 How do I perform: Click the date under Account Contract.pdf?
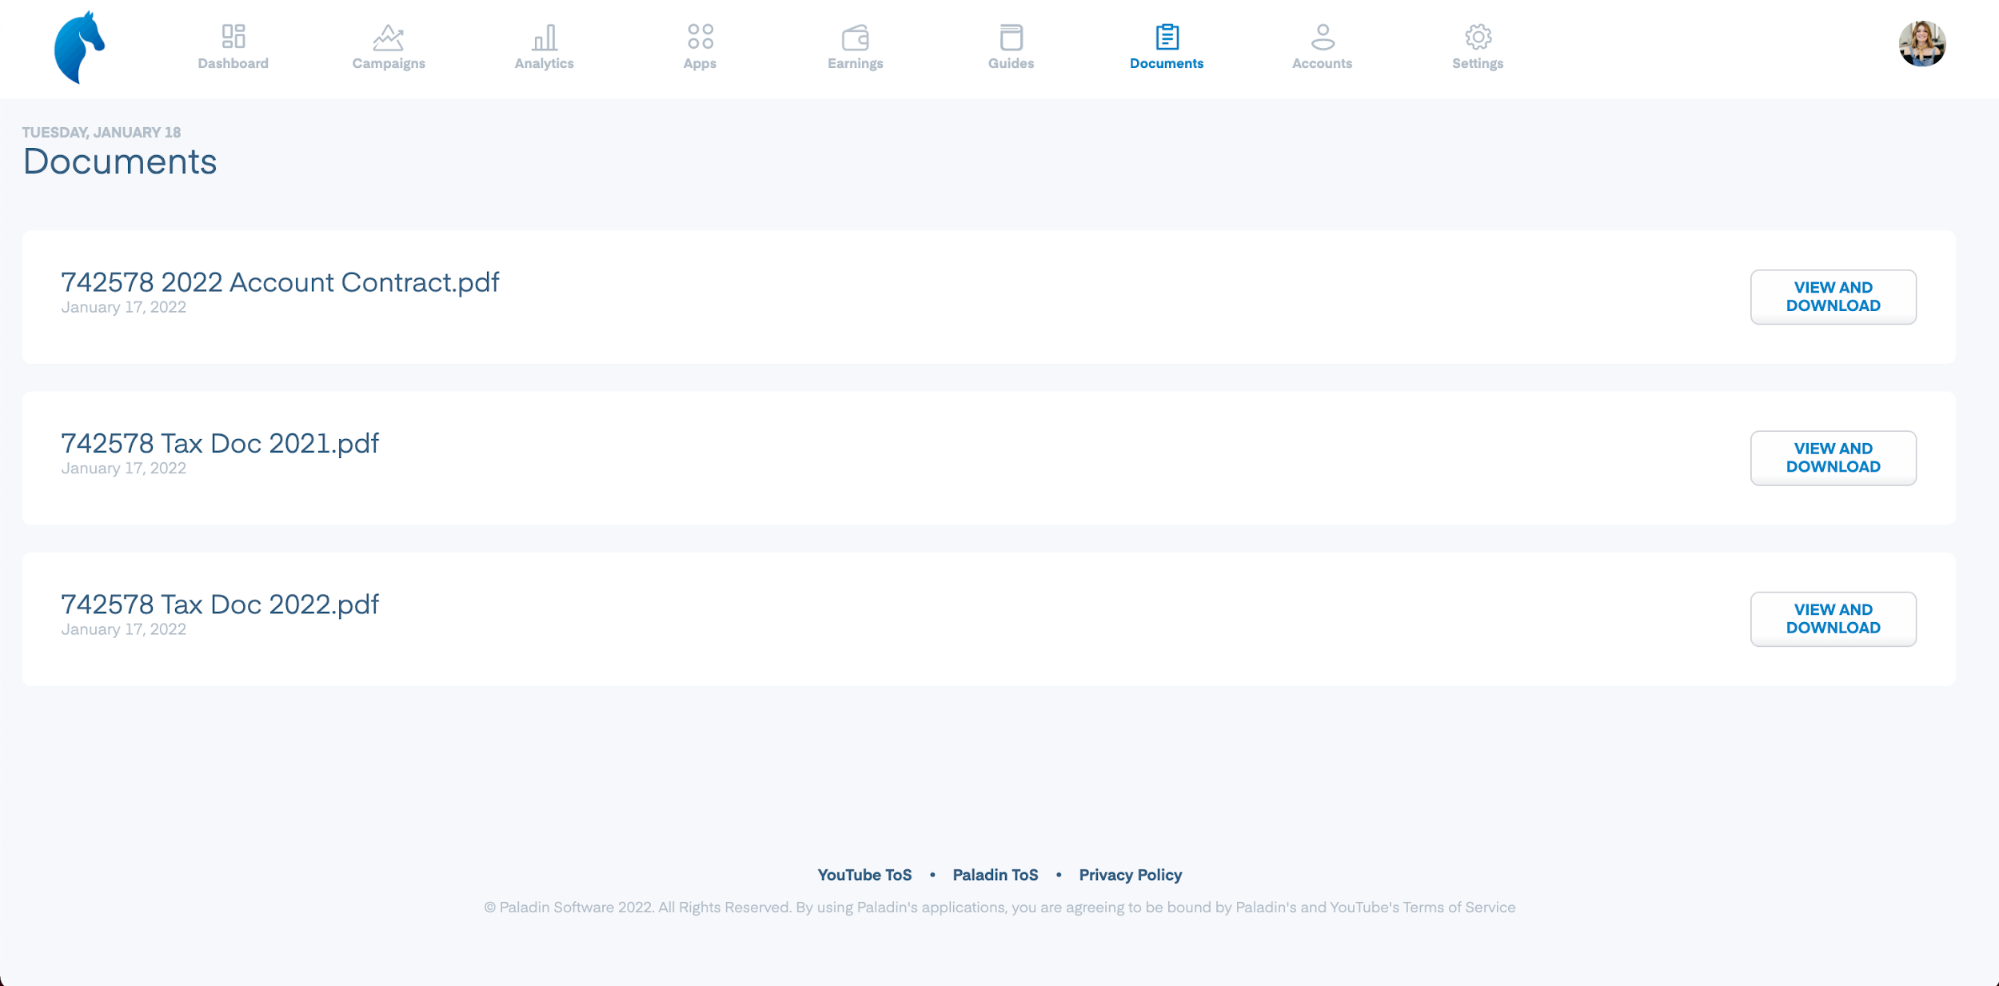pyautogui.click(x=123, y=307)
